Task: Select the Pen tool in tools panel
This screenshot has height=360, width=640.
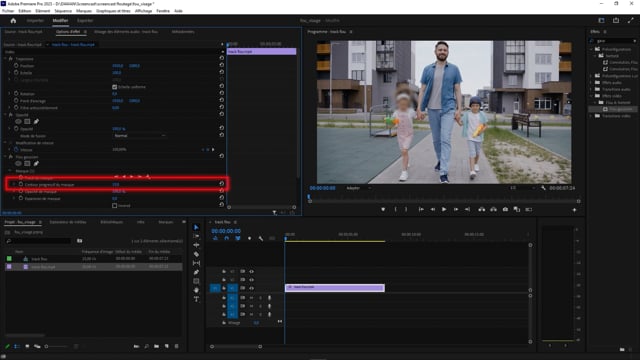Action: (x=196, y=272)
